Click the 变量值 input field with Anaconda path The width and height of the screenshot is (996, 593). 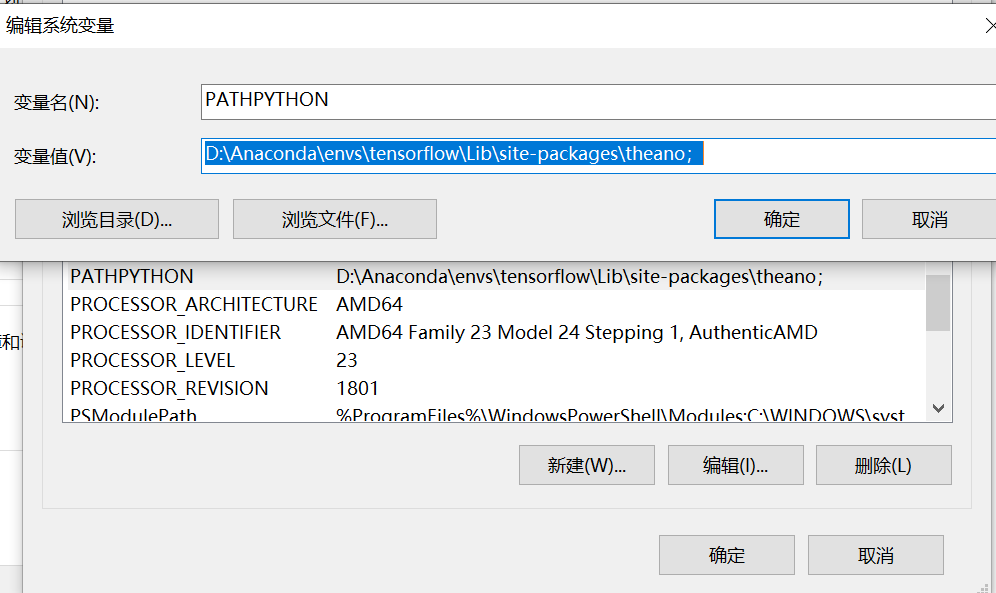click(598, 156)
